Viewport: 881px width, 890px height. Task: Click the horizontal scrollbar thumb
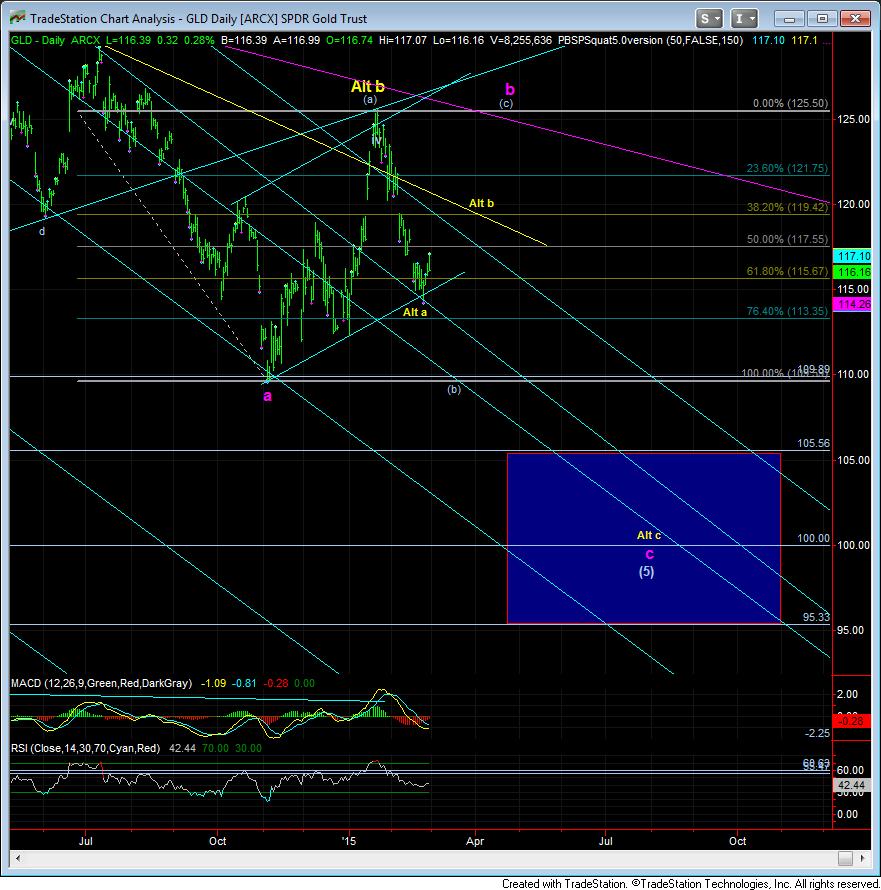click(845, 858)
